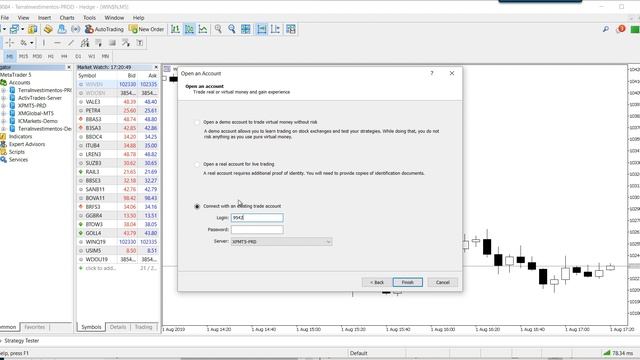Select the vertical line drawing tool
Viewport: 640px width, 360px height.
click(x=44, y=43)
